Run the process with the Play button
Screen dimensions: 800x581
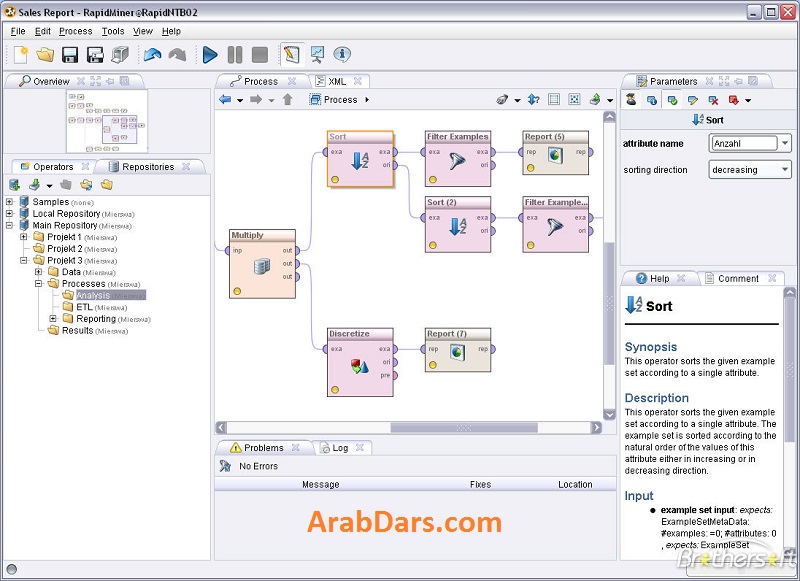(x=210, y=55)
